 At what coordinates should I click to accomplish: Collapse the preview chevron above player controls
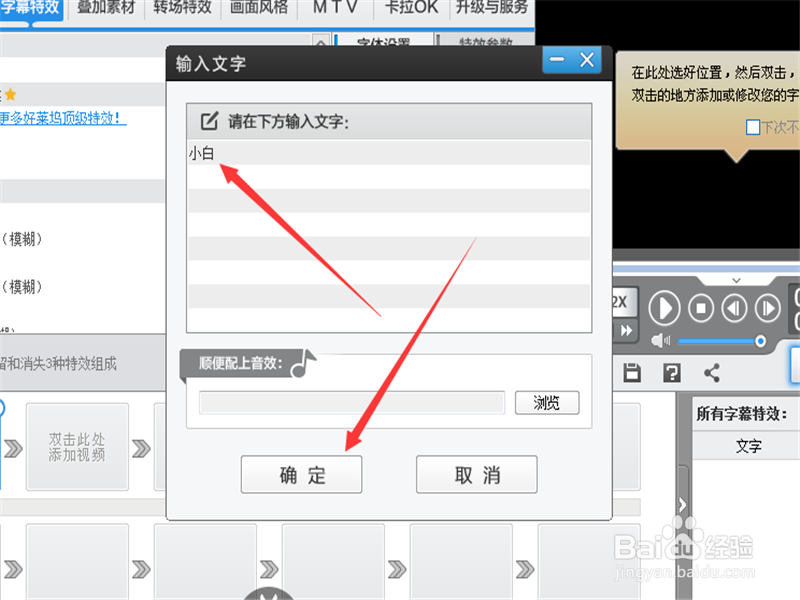point(736,281)
